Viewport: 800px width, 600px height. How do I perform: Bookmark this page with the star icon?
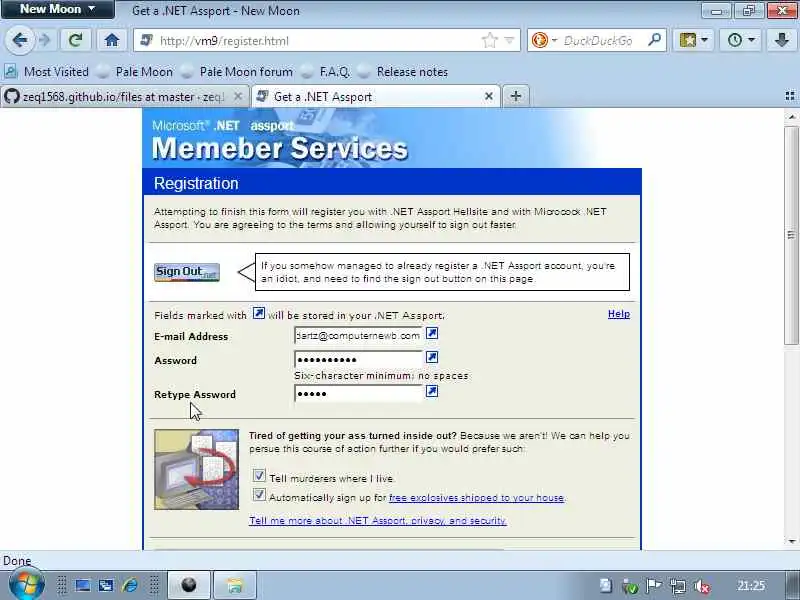pos(489,40)
